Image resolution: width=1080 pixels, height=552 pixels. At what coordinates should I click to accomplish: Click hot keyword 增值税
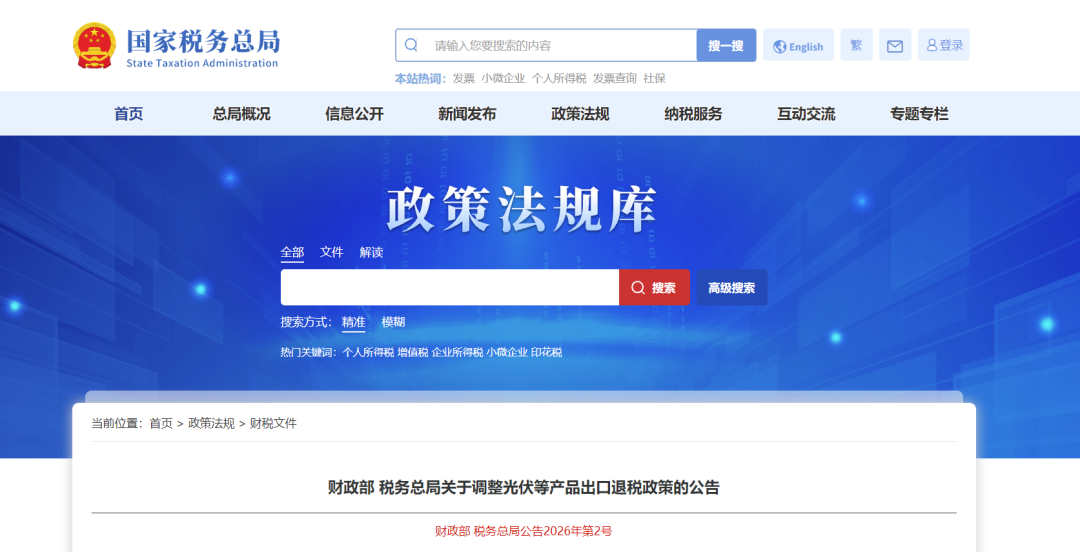click(413, 352)
